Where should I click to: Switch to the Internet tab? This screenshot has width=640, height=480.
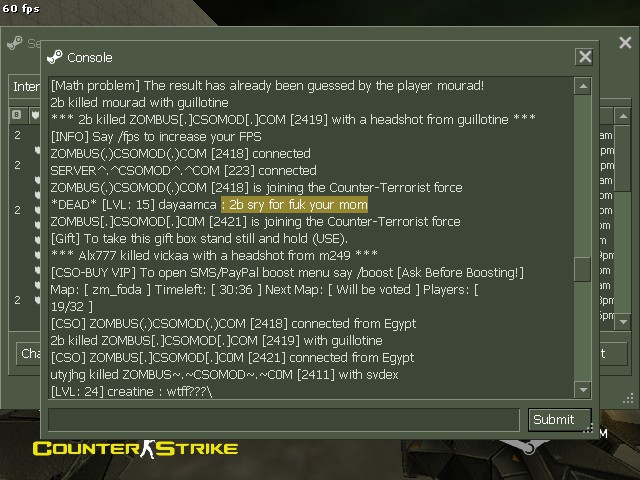[x=25, y=87]
